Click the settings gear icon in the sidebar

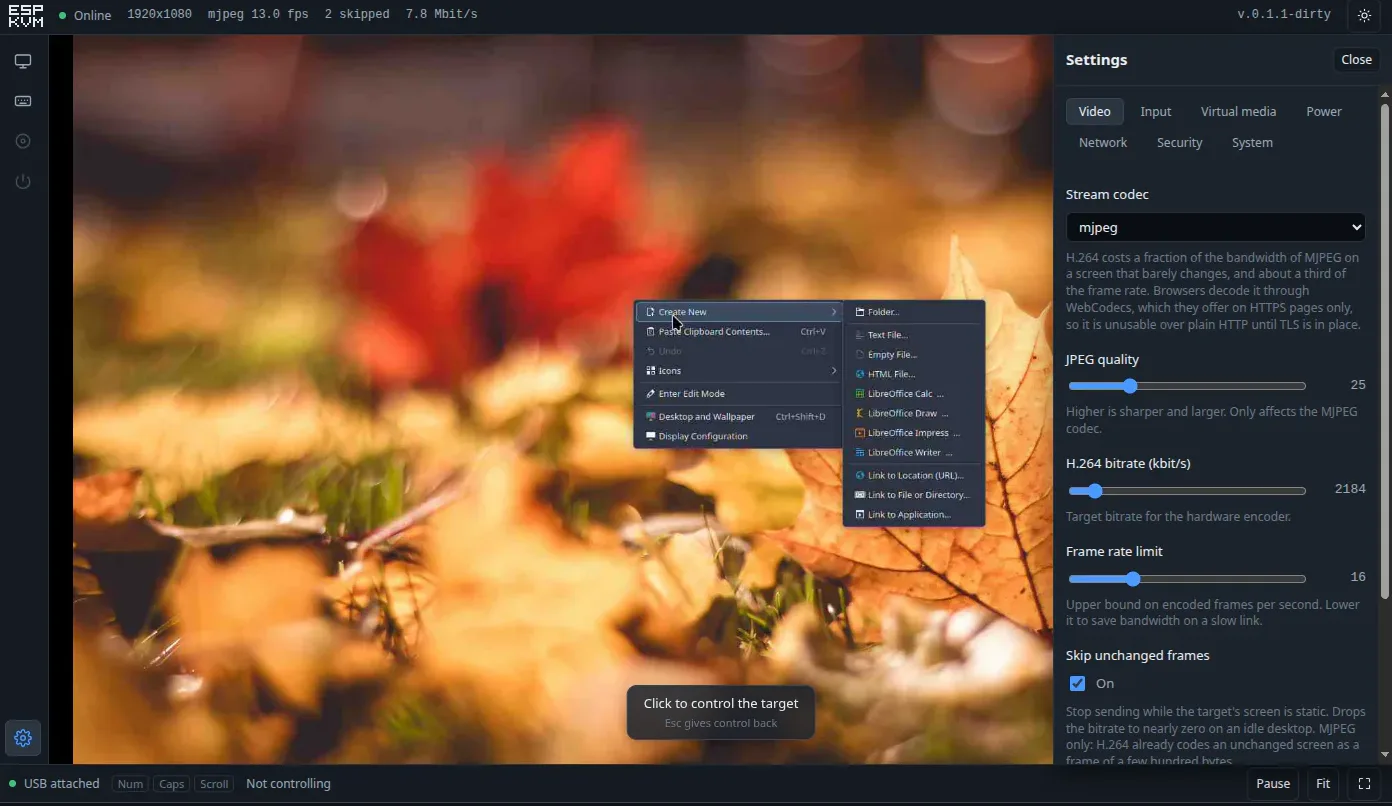click(x=23, y=738)
